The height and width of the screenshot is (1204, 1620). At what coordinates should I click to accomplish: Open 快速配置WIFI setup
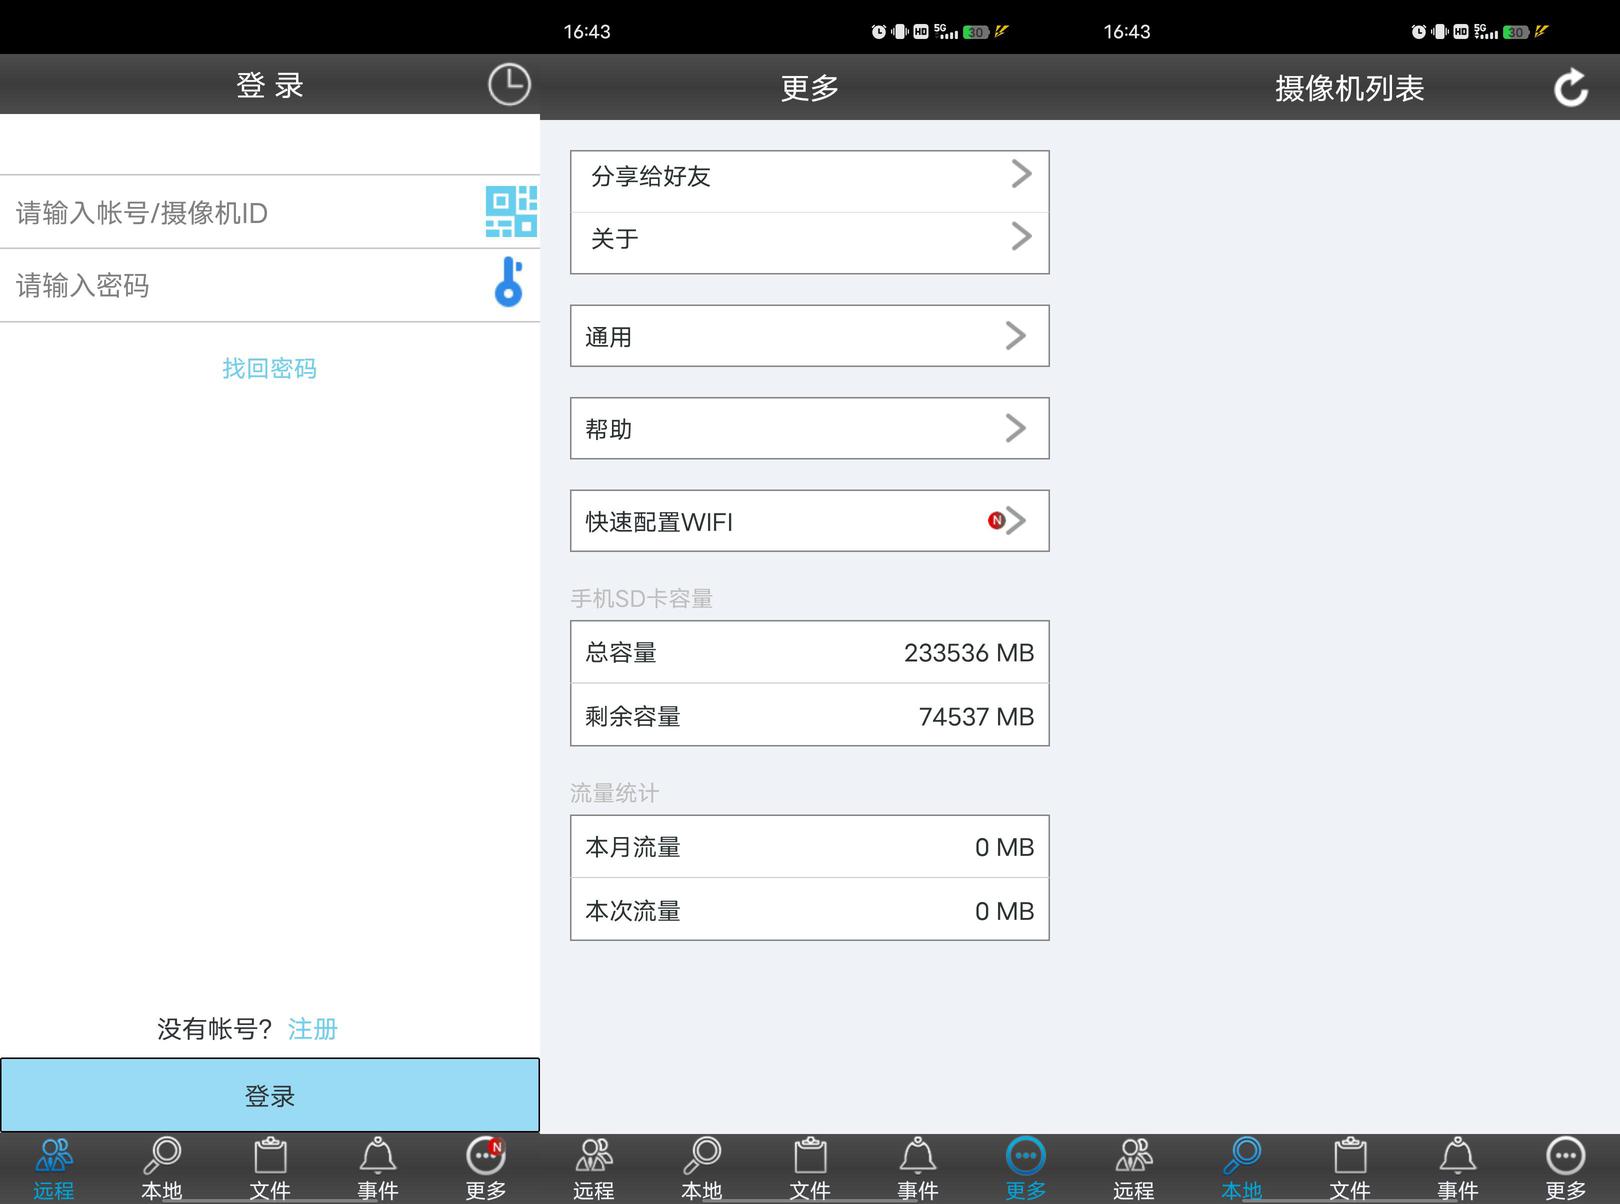809,521
